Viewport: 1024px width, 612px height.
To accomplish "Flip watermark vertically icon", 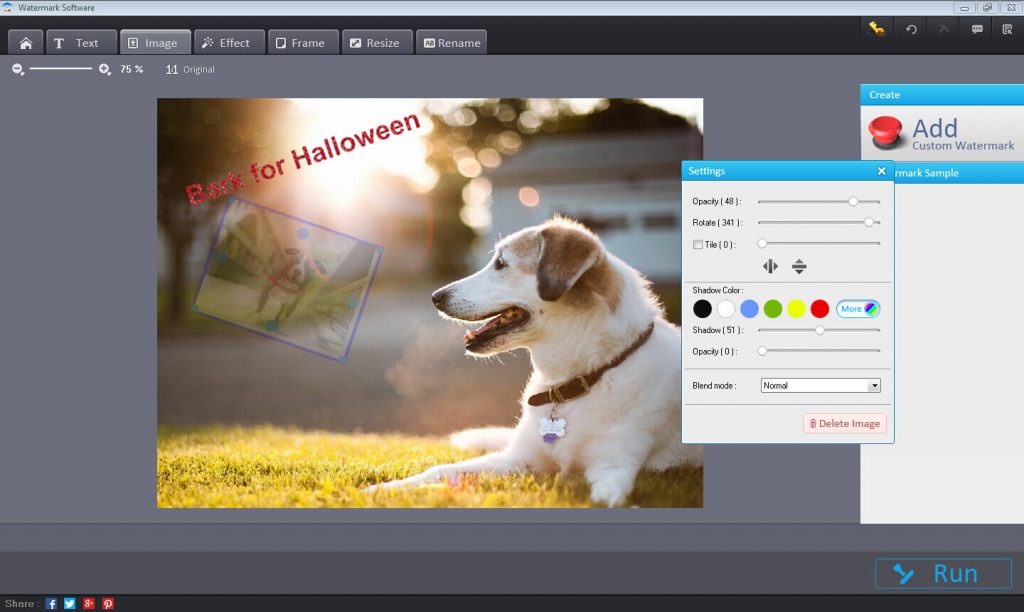I will (799, 266).
